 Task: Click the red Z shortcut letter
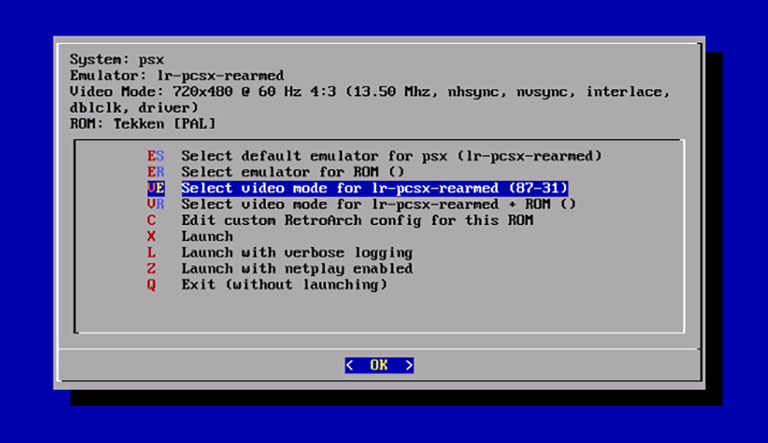[151, 269]
